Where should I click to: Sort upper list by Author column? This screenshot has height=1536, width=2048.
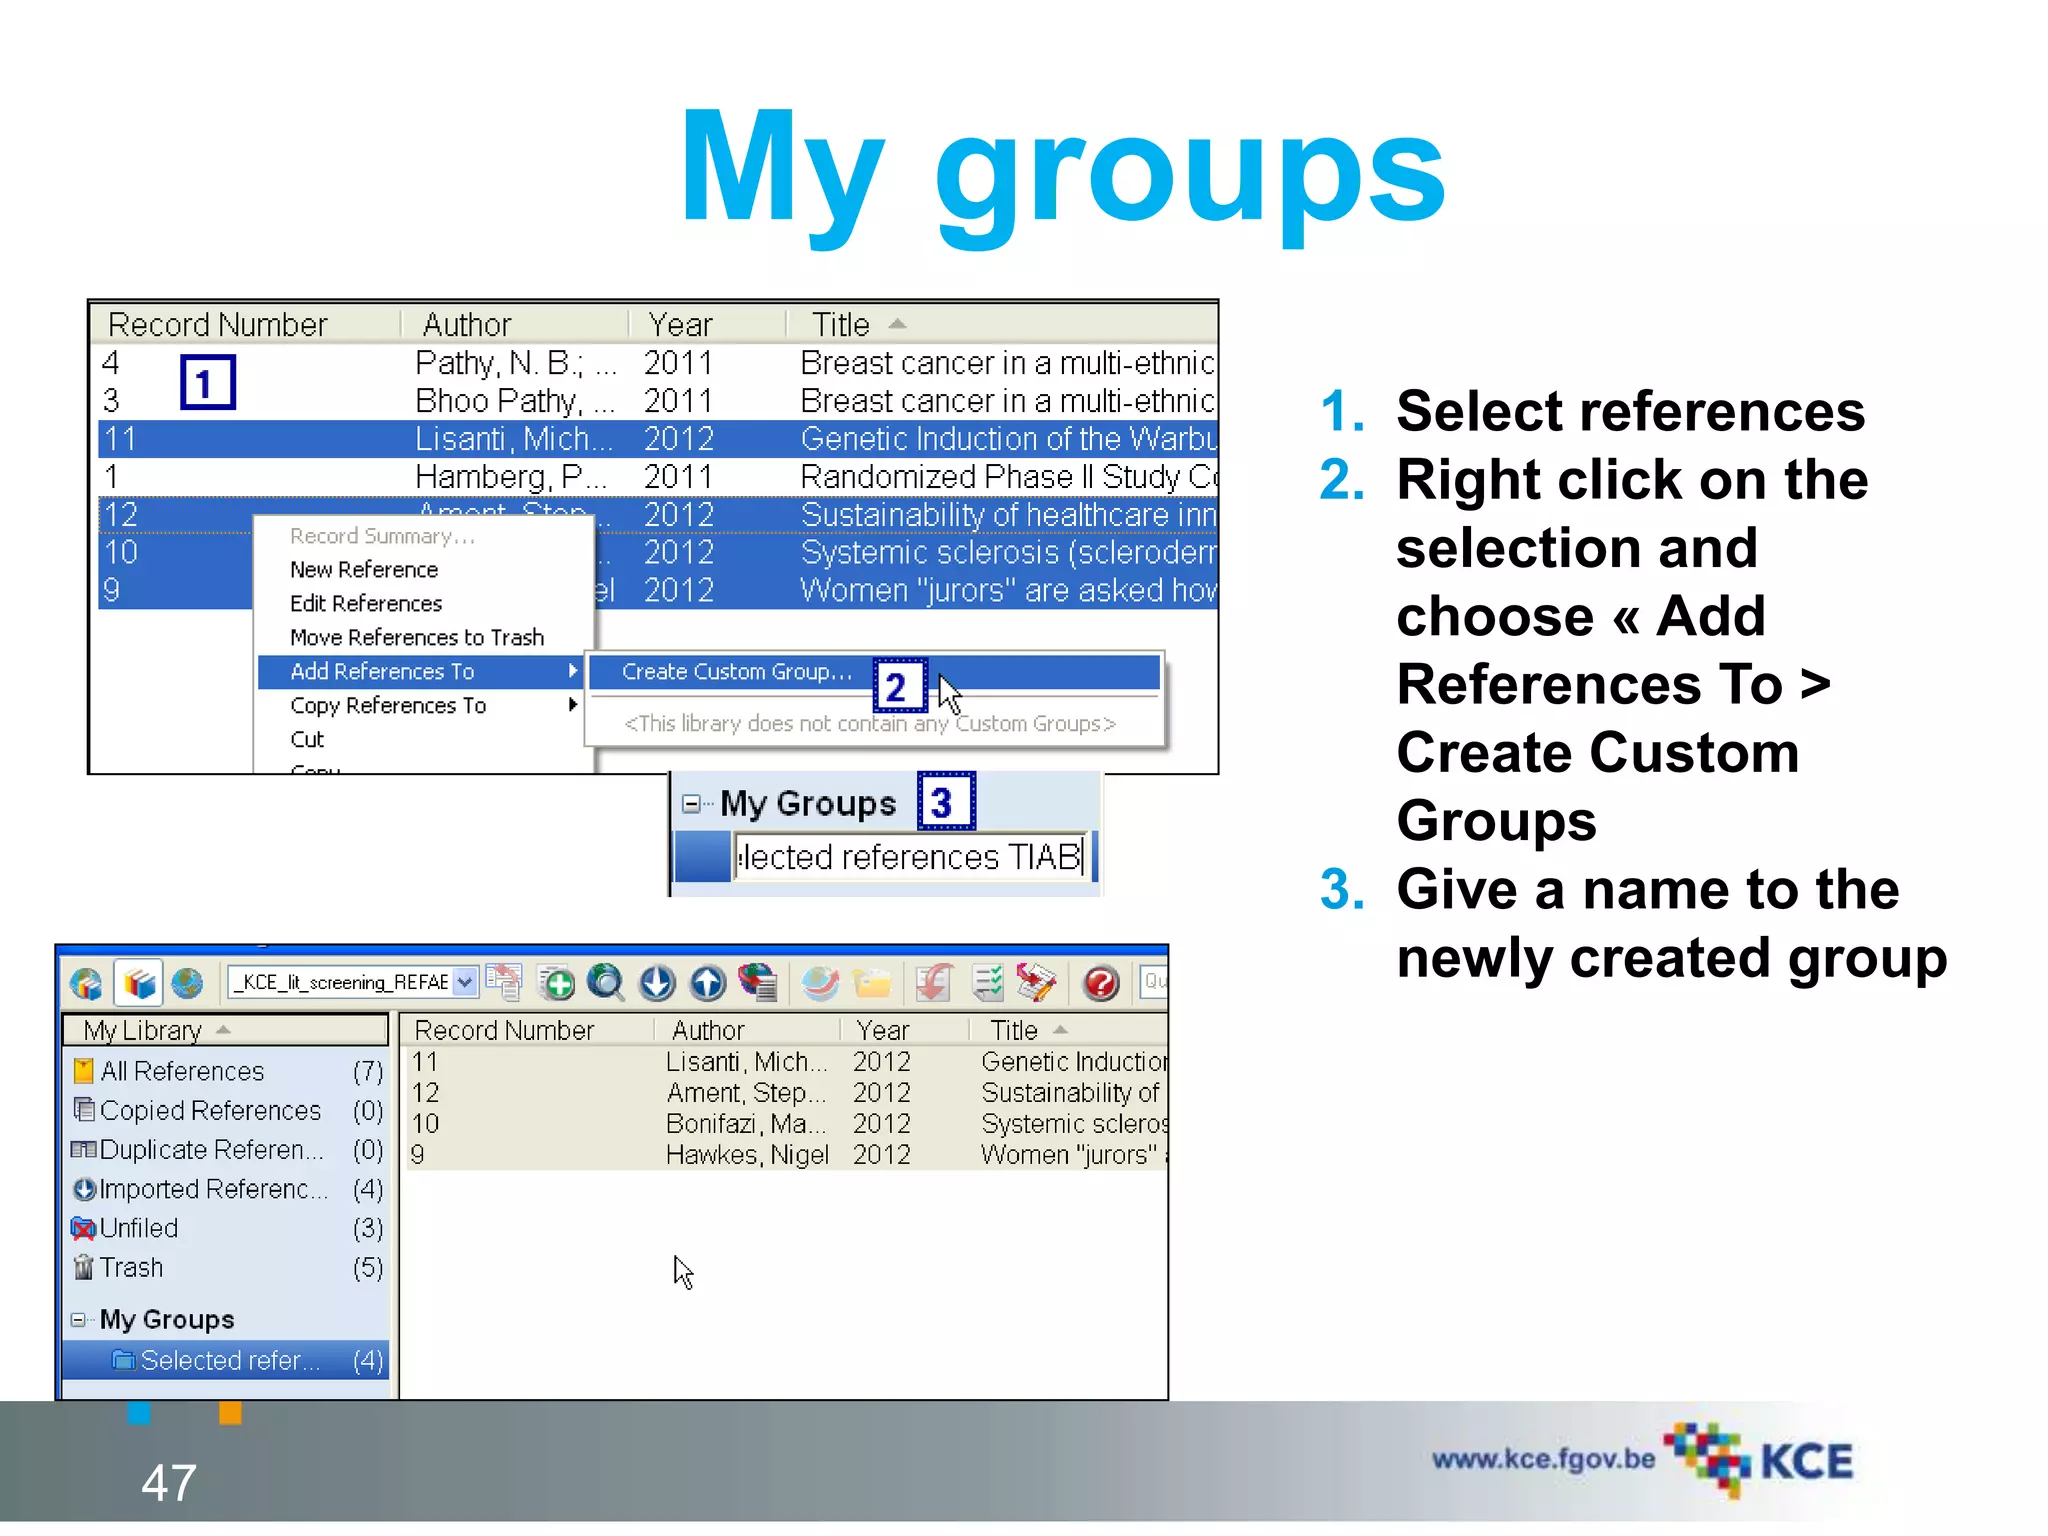coord(514,325)
